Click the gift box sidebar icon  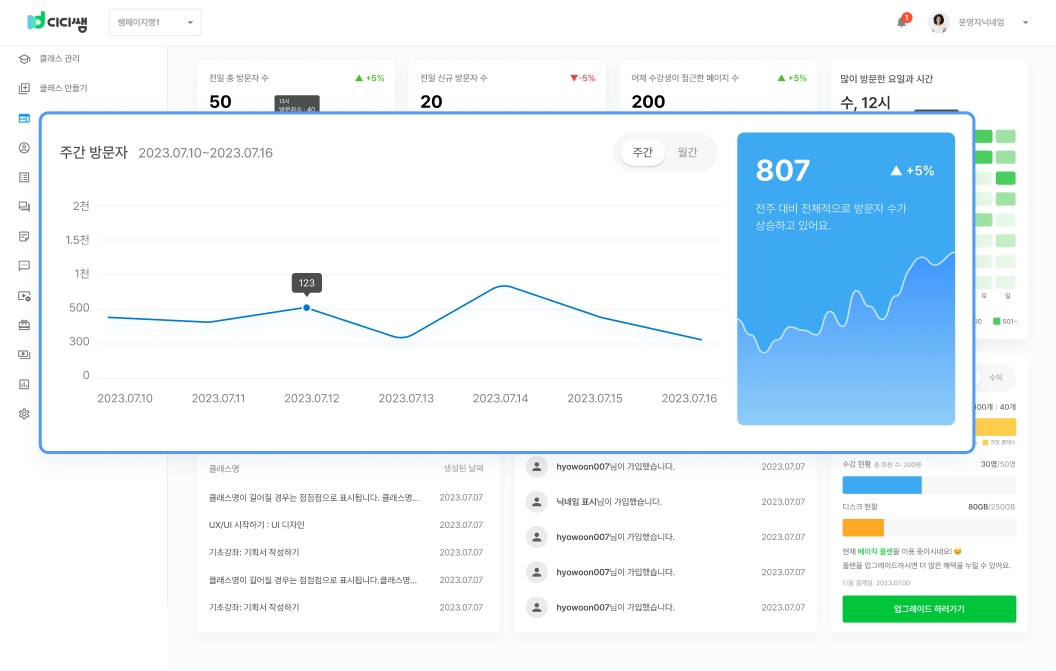pos(24,325)
